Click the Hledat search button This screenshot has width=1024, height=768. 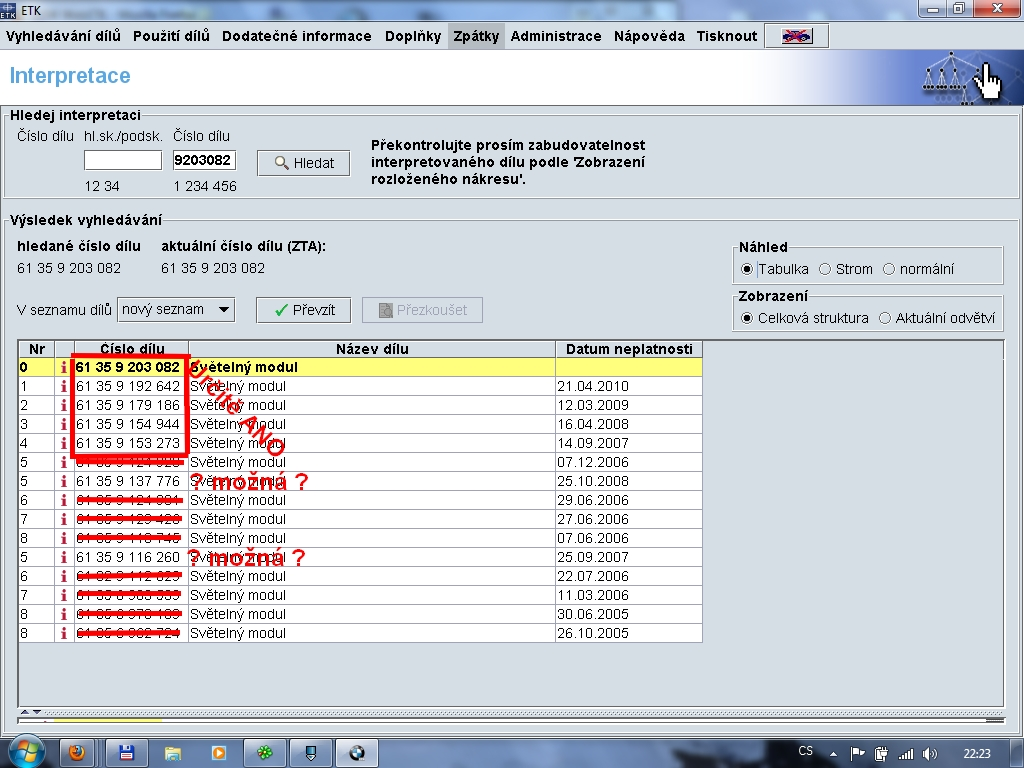pyautogui.click(x=303, y=163)
